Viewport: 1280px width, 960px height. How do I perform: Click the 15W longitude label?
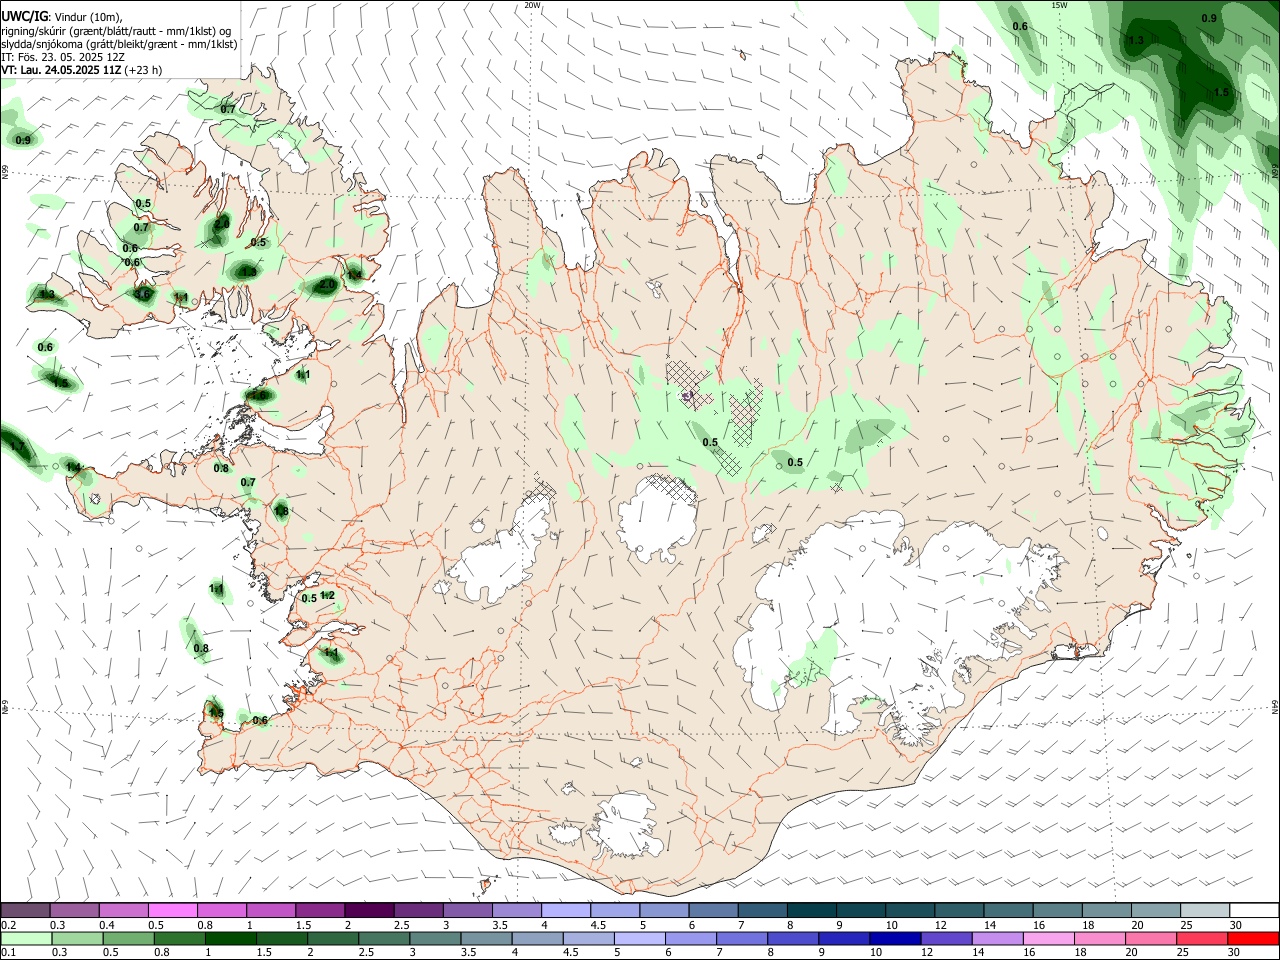1059,5
